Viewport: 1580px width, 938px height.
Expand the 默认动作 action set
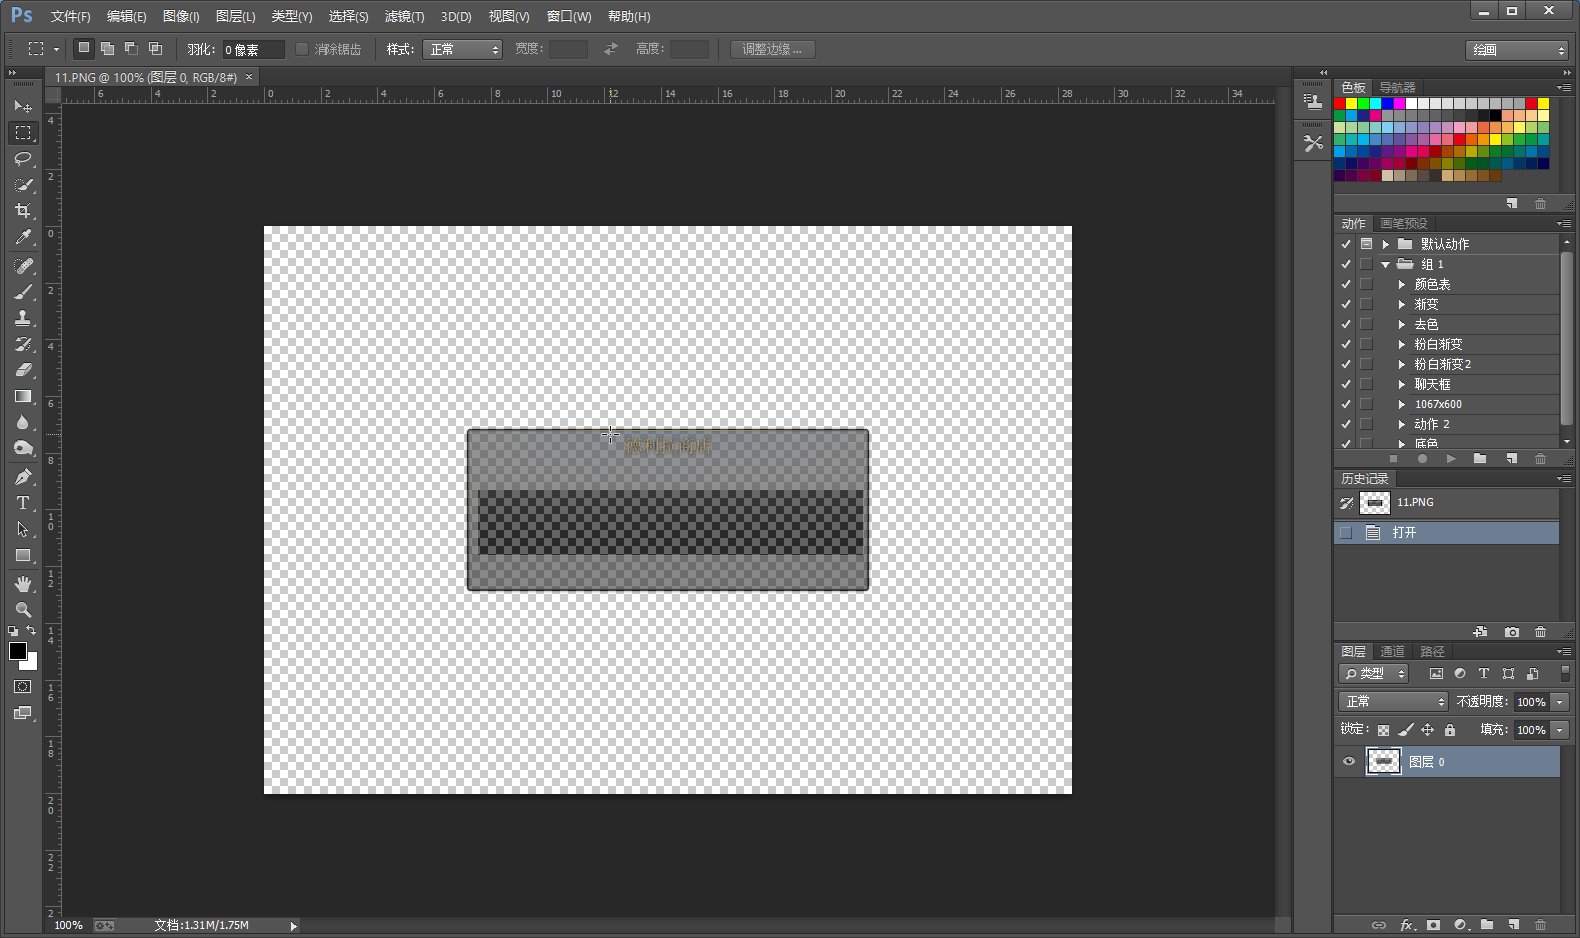tap(1386, 244)
